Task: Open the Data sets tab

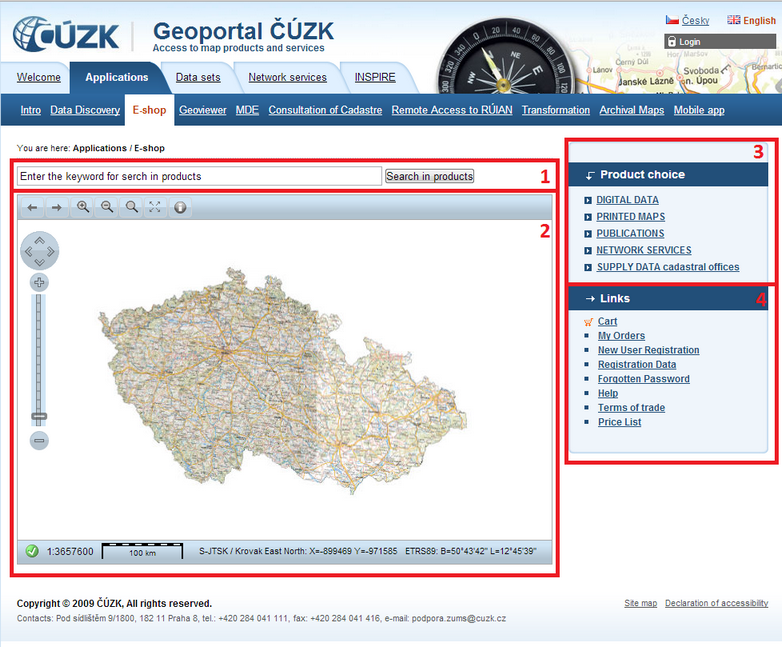Action: [x=198, y=77]
